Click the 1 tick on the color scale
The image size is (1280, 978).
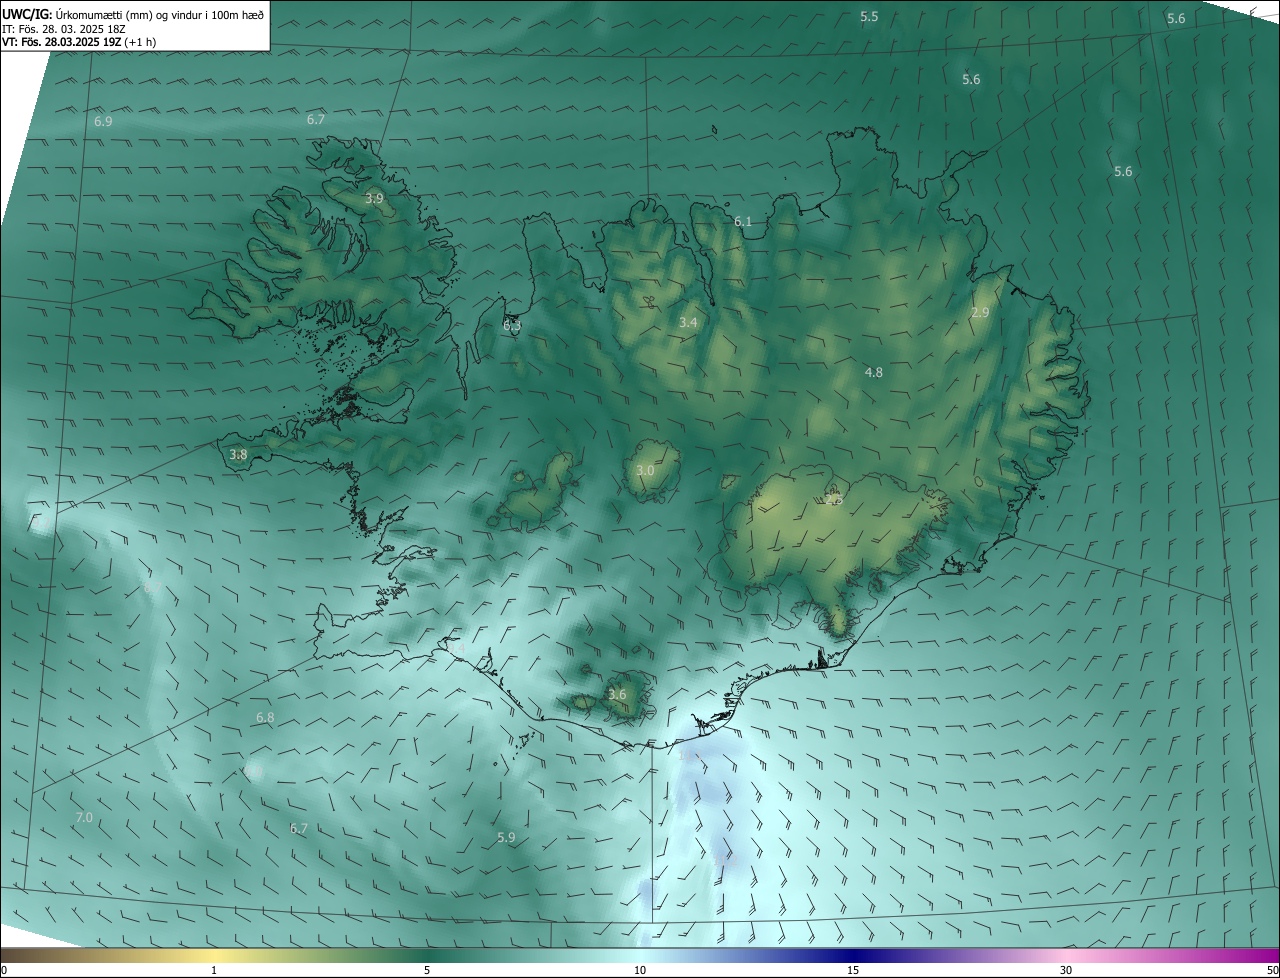(x=214, y=970)
